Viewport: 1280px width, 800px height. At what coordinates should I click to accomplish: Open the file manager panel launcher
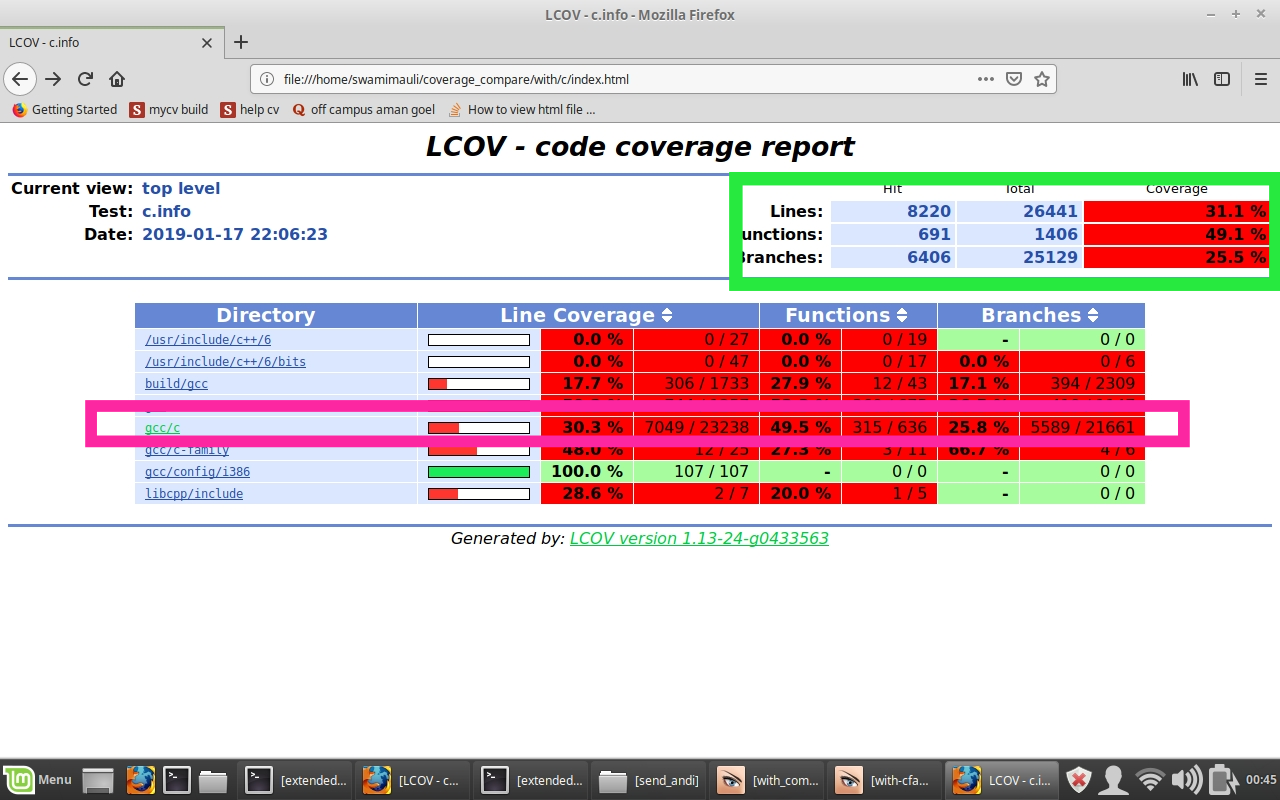click(213, 780)
